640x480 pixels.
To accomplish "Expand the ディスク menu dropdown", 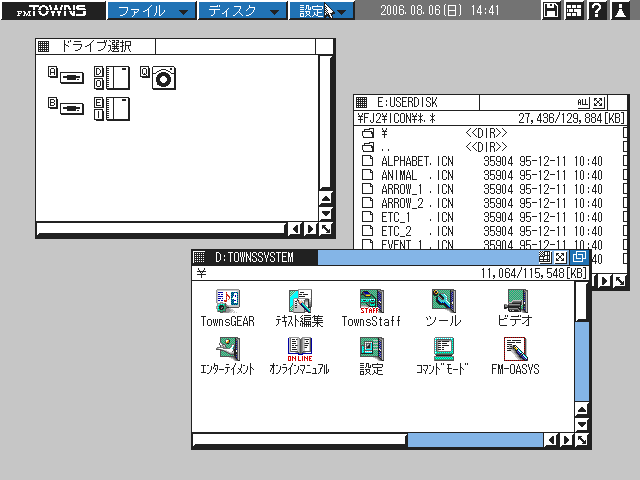I will pos(241,11).
